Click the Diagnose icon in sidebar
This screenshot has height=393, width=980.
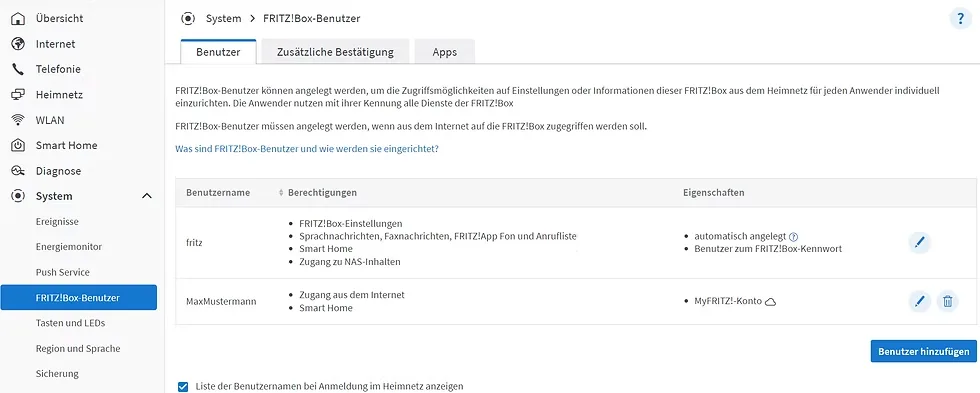tap(18, 171)
